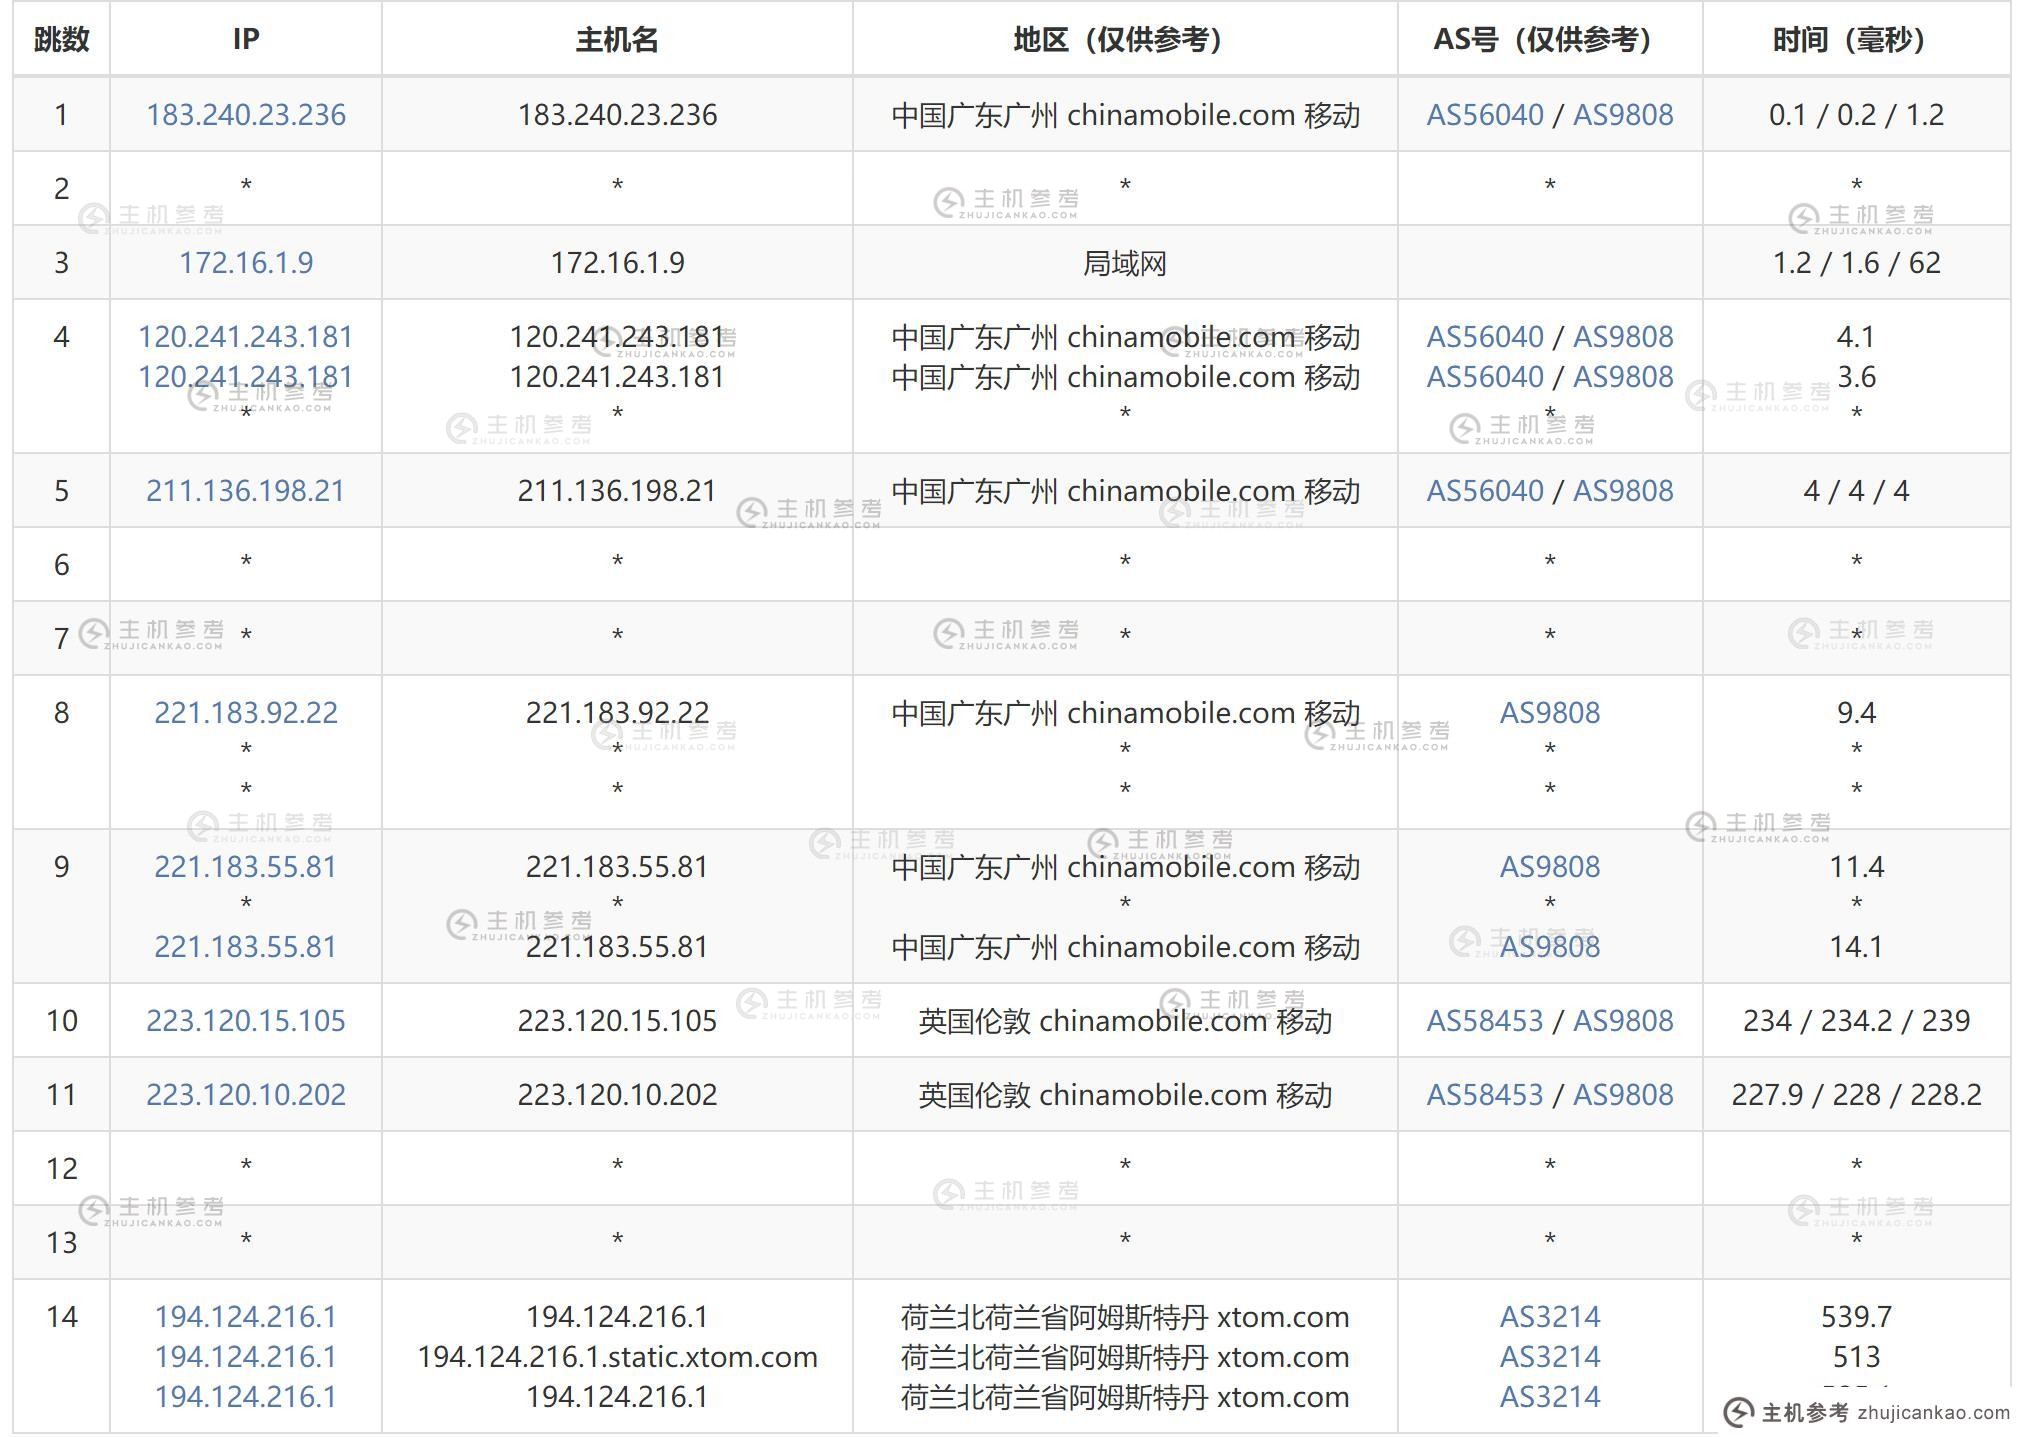Select time value 14.1
Image resolution: width=2018 pixels, height=1437 pixels.
point(1857,947)
